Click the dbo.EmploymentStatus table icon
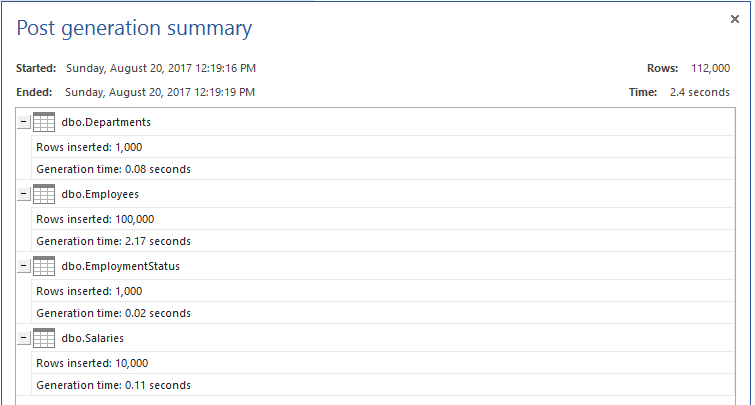Image resolution: width=755 pixels, height=405 pixels. coord(43,267)
